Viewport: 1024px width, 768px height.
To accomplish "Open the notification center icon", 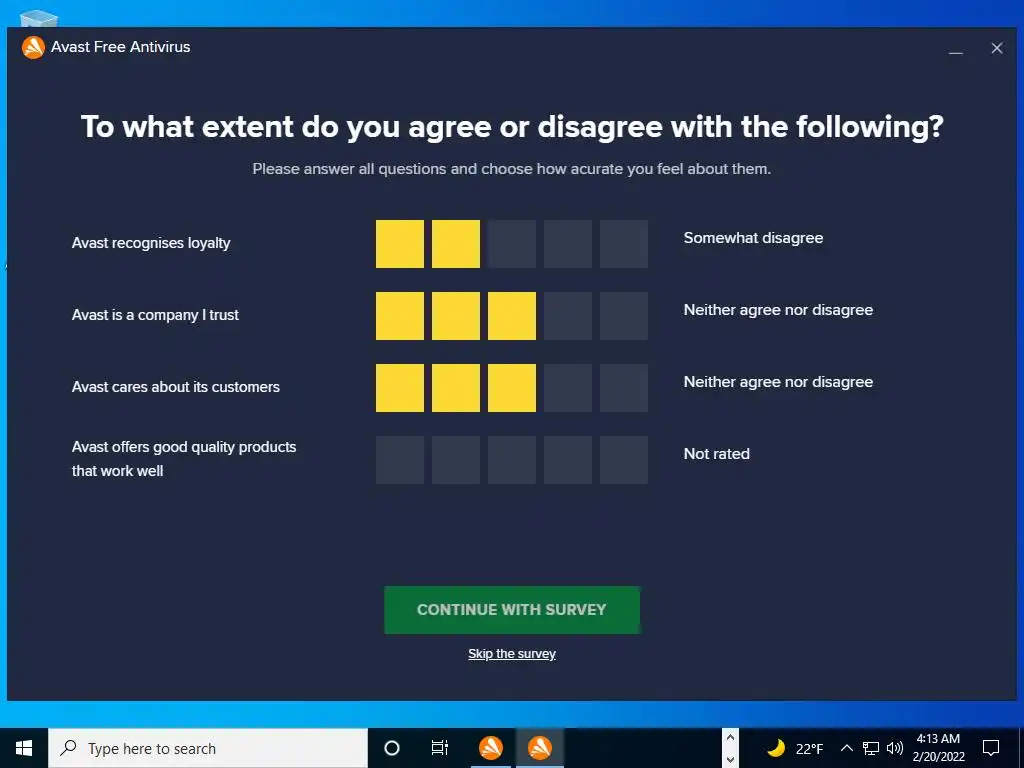I will tap(991, 748).
